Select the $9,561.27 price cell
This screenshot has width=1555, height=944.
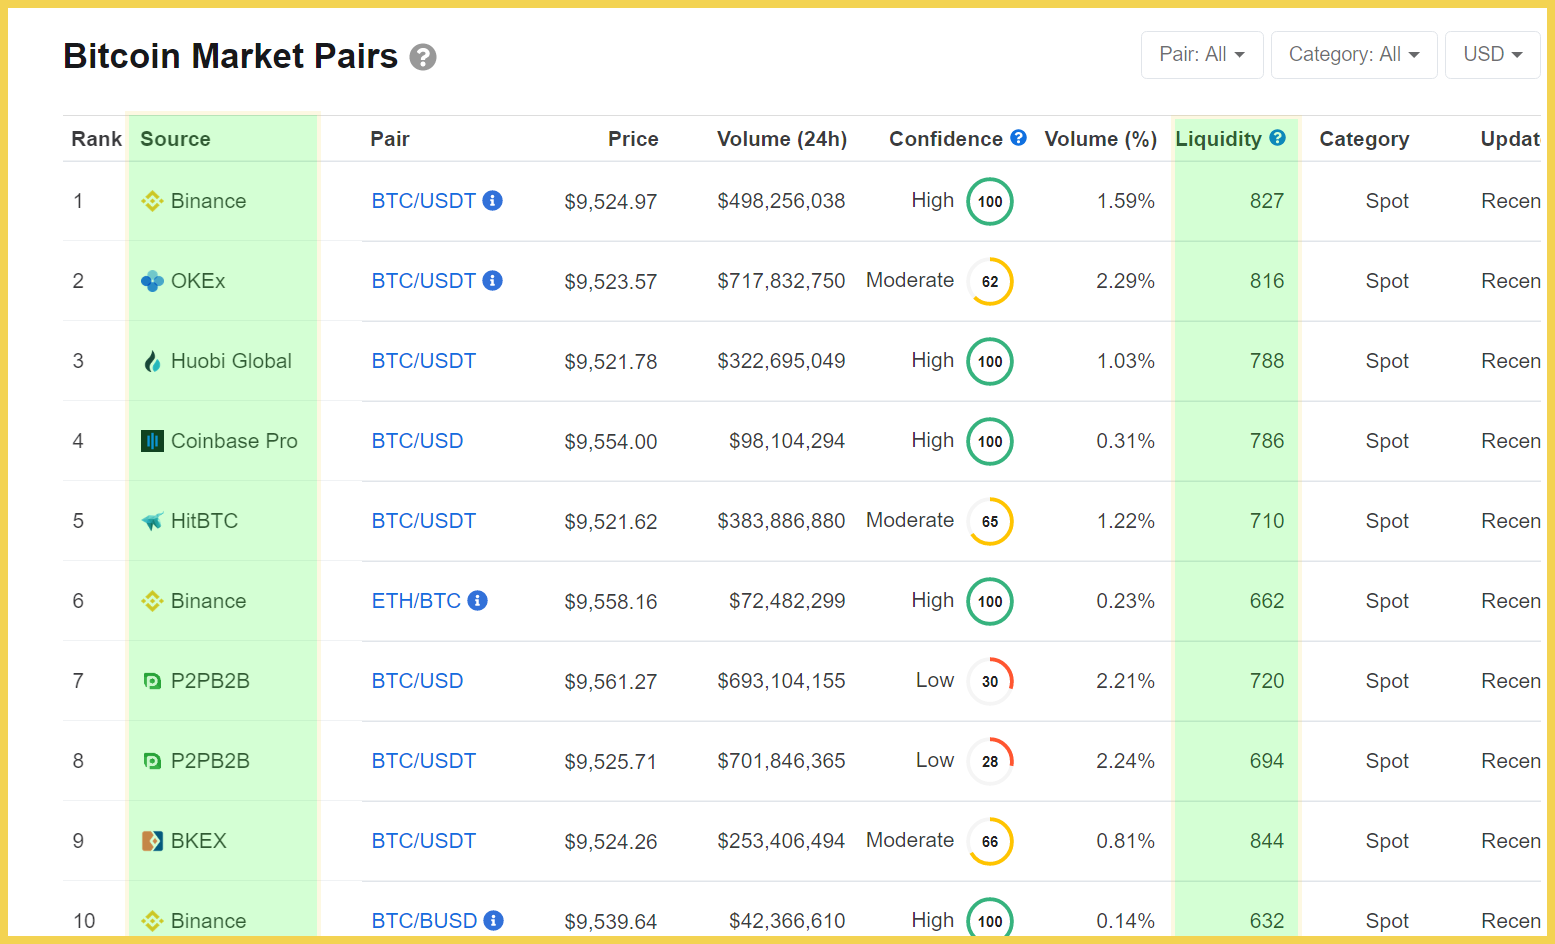coord(610,681)
